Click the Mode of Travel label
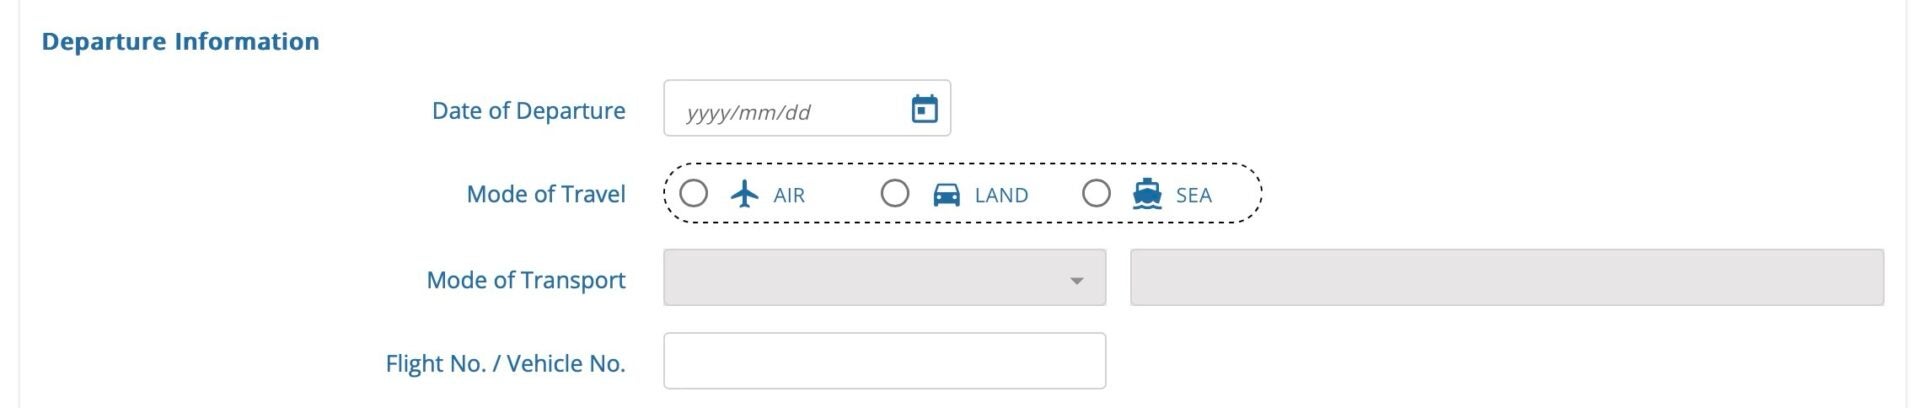The width and height of the screenshot is (1920, 408). pos(546,194)
